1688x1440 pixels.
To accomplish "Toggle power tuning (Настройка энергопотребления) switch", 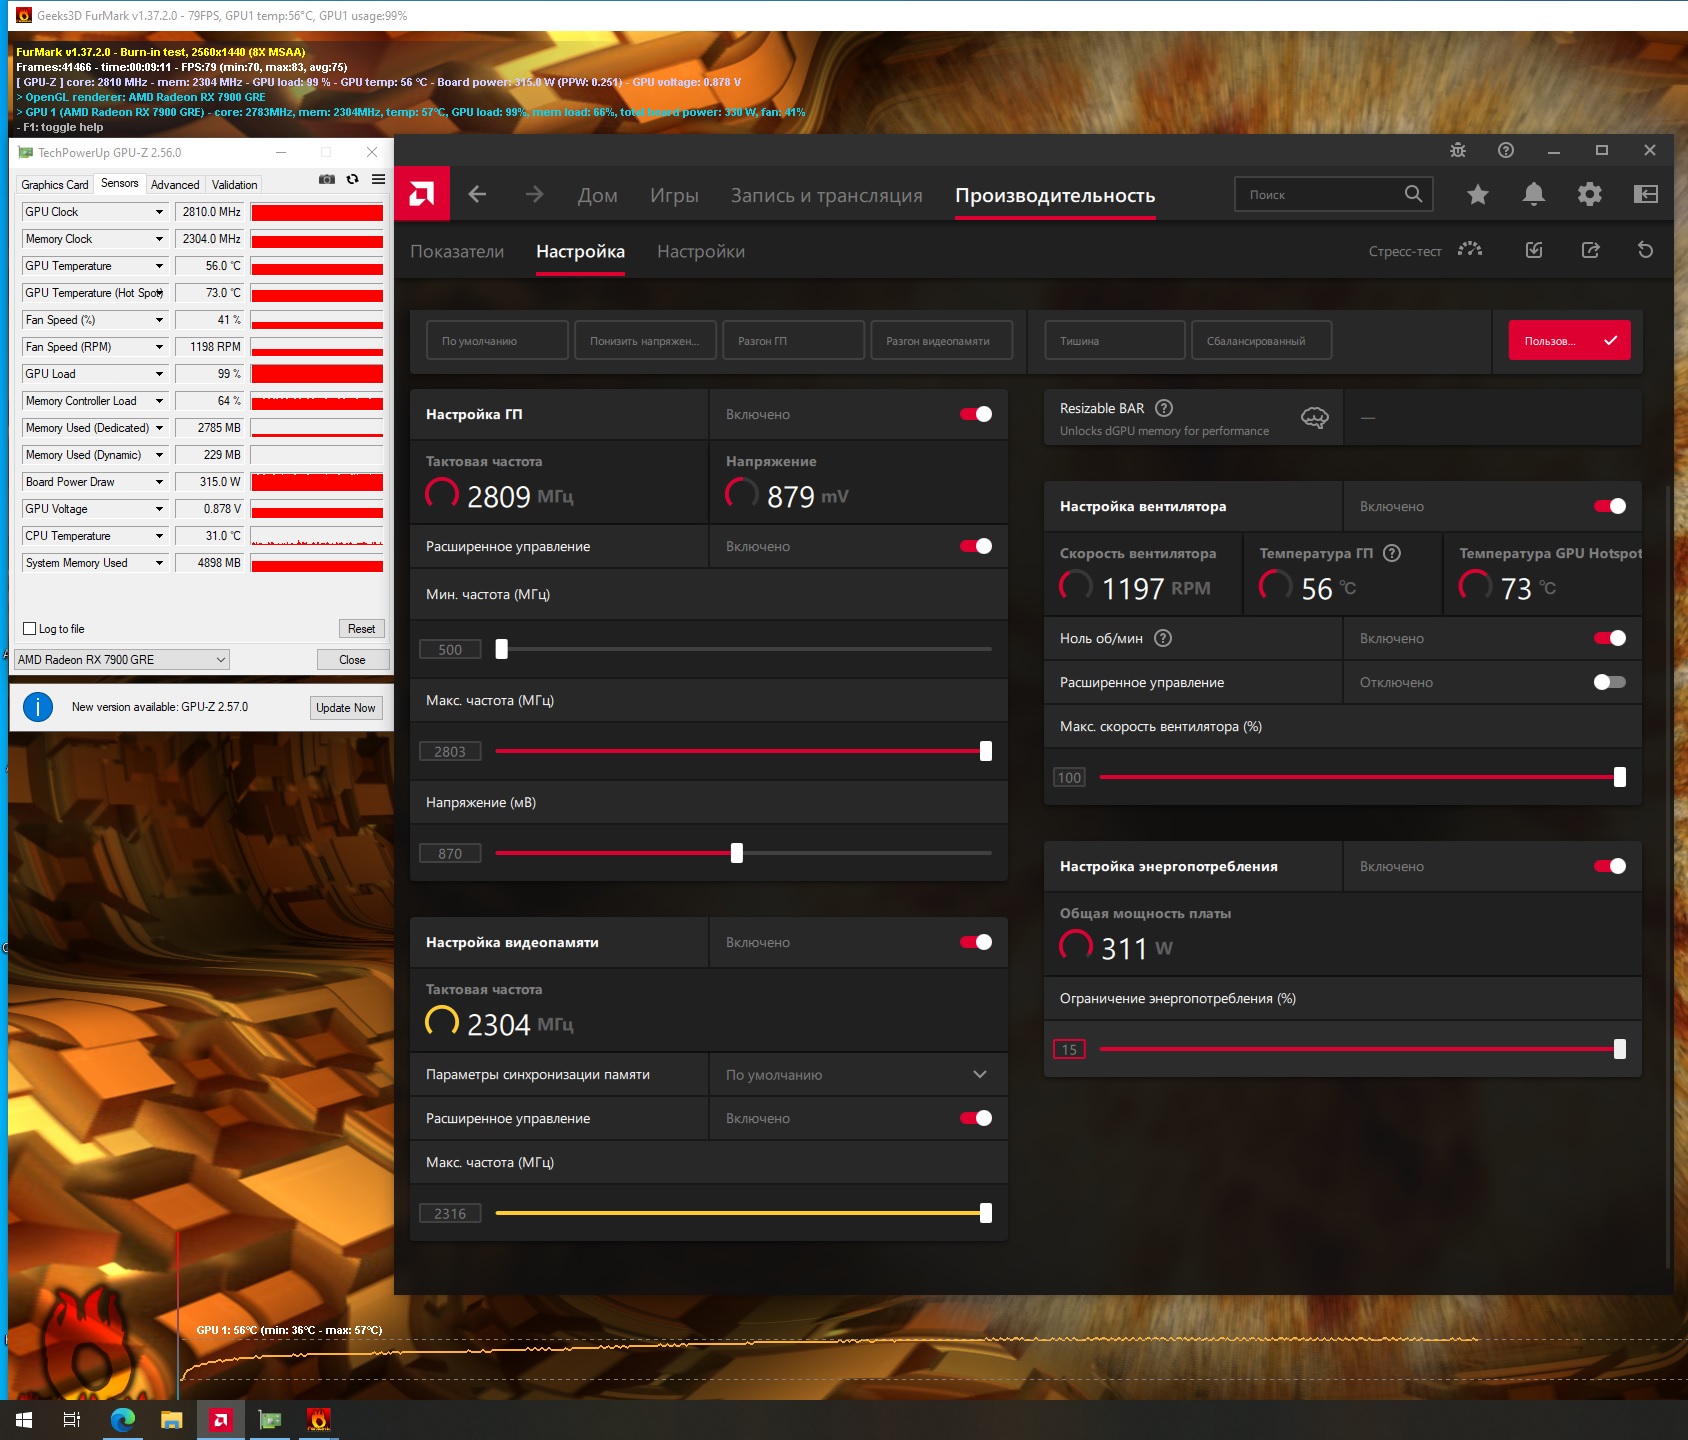I will [x=1610, y=866].
